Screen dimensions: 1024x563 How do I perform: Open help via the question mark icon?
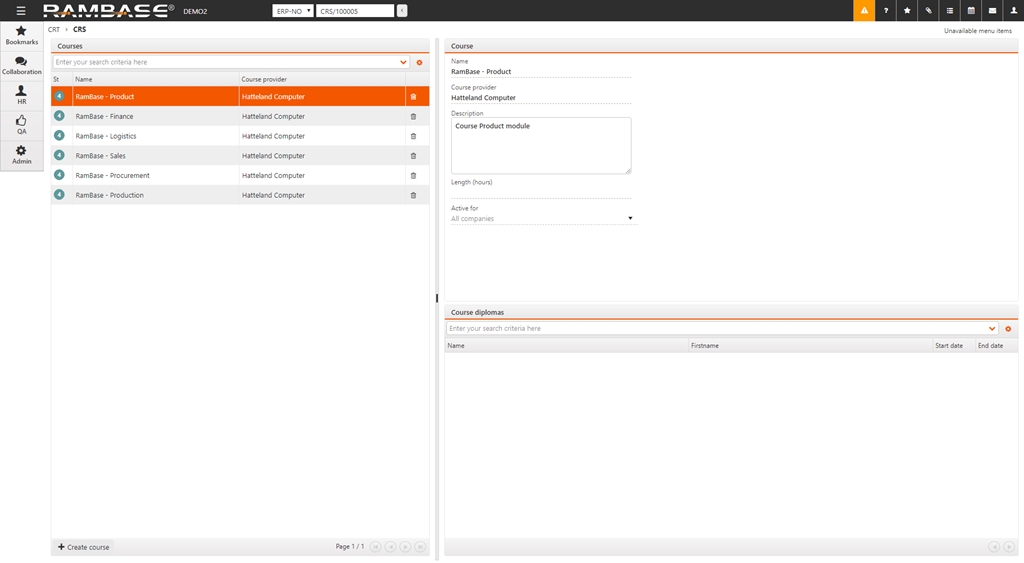(886, 11)
